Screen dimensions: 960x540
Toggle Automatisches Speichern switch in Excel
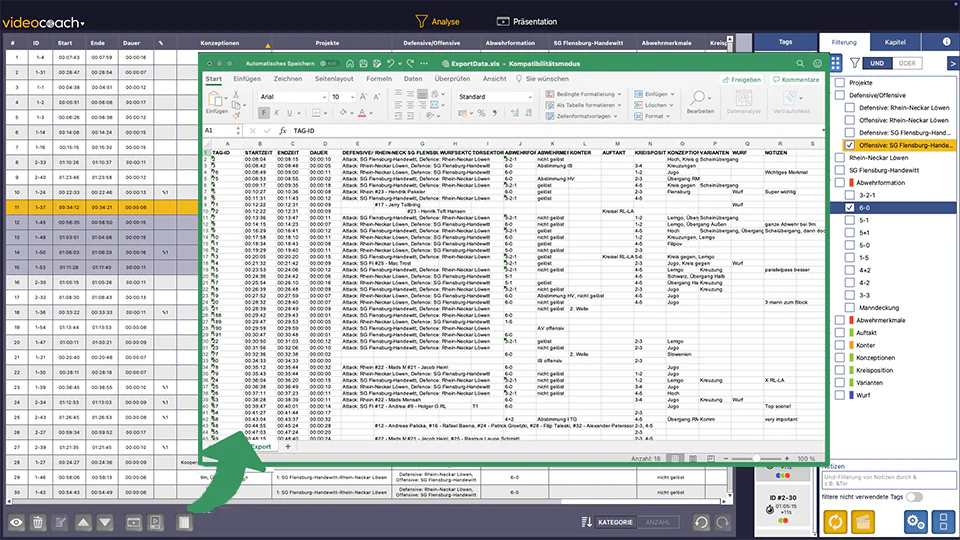tap(329, 63)
